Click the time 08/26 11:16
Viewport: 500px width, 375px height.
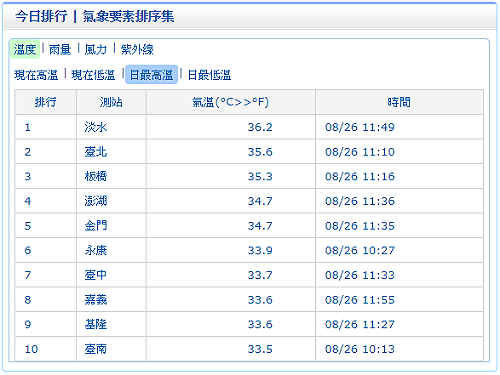coord(360,176)
